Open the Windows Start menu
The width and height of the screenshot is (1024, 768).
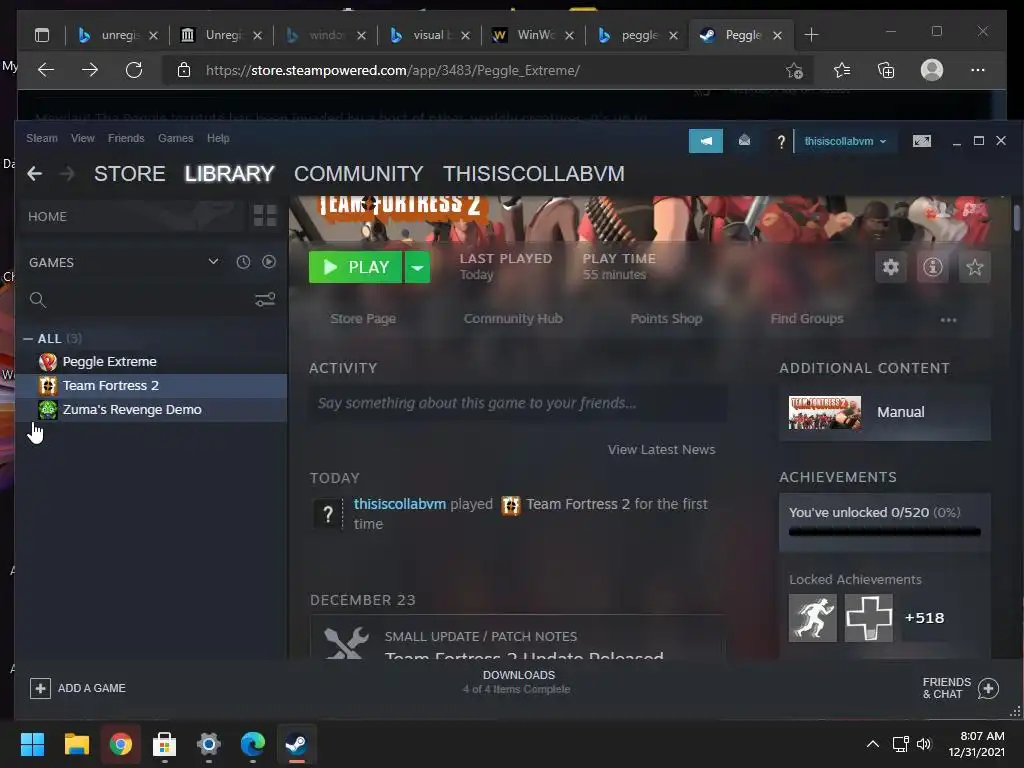point(32,744)
